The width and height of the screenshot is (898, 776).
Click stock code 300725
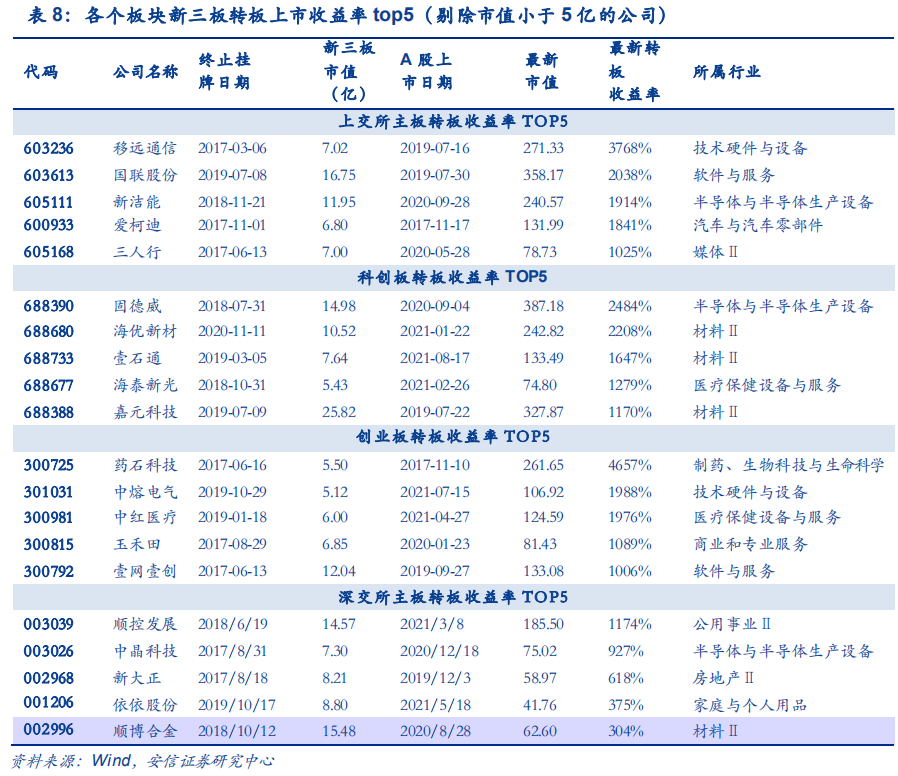pyautogui.click(x=49, y=466)
